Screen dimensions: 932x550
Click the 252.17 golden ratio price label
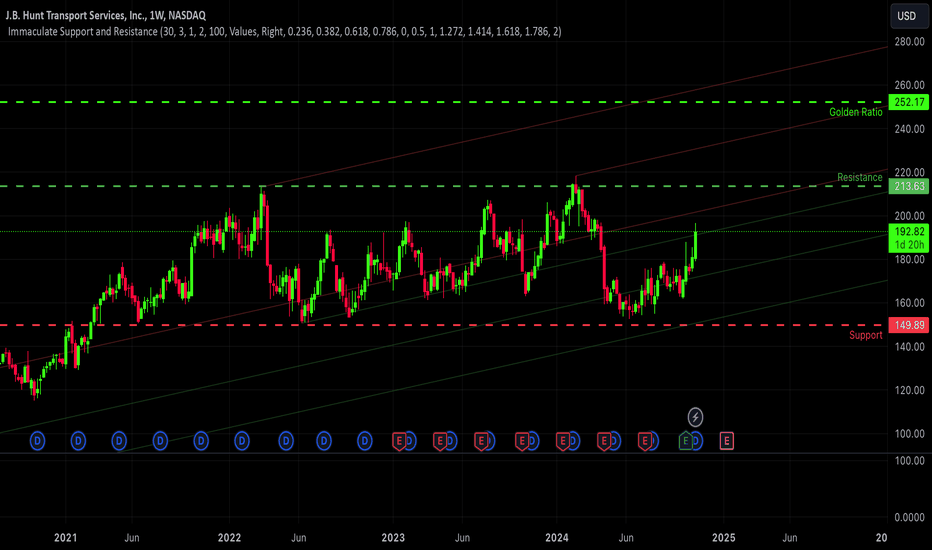pyautogui.click(x=909, y=102)
